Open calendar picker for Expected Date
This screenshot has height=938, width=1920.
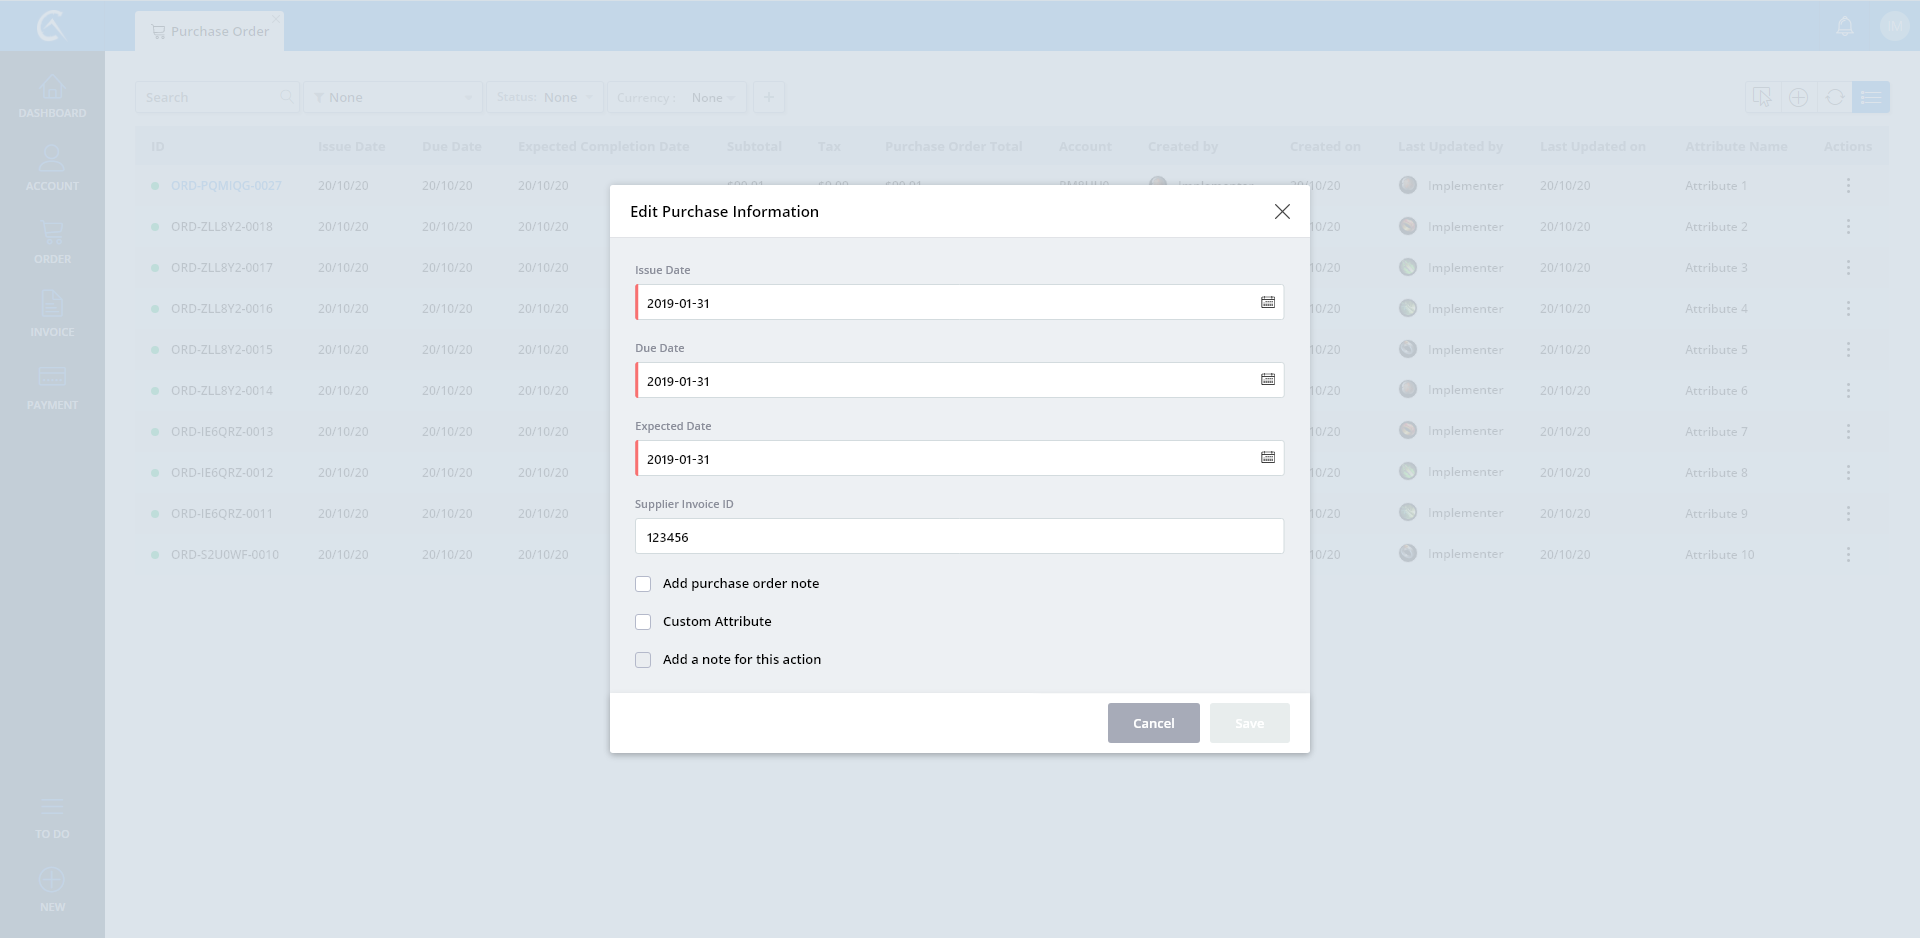pyautogui.click(x=1267, y=458)
